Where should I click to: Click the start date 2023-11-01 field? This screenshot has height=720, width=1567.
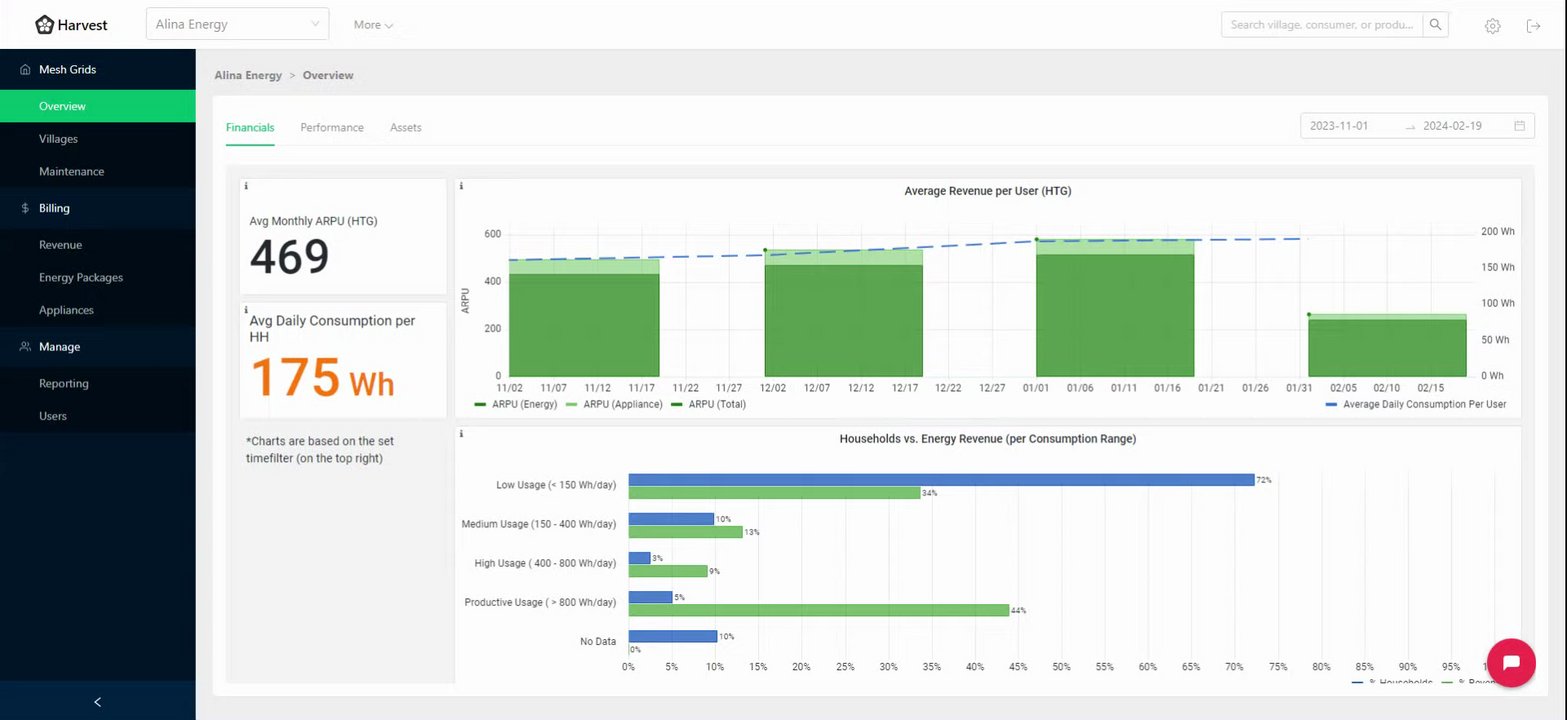point(1339,126)
